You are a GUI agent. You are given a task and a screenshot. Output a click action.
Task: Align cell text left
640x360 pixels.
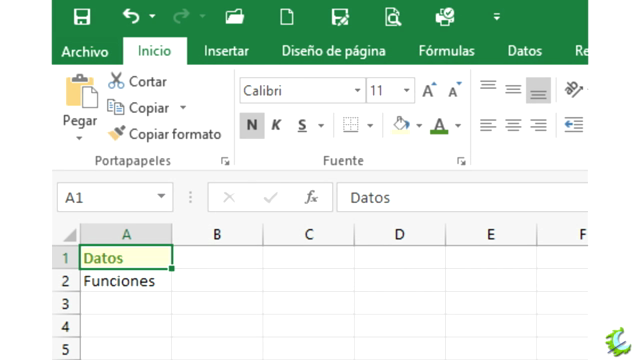tap(488, 125)
